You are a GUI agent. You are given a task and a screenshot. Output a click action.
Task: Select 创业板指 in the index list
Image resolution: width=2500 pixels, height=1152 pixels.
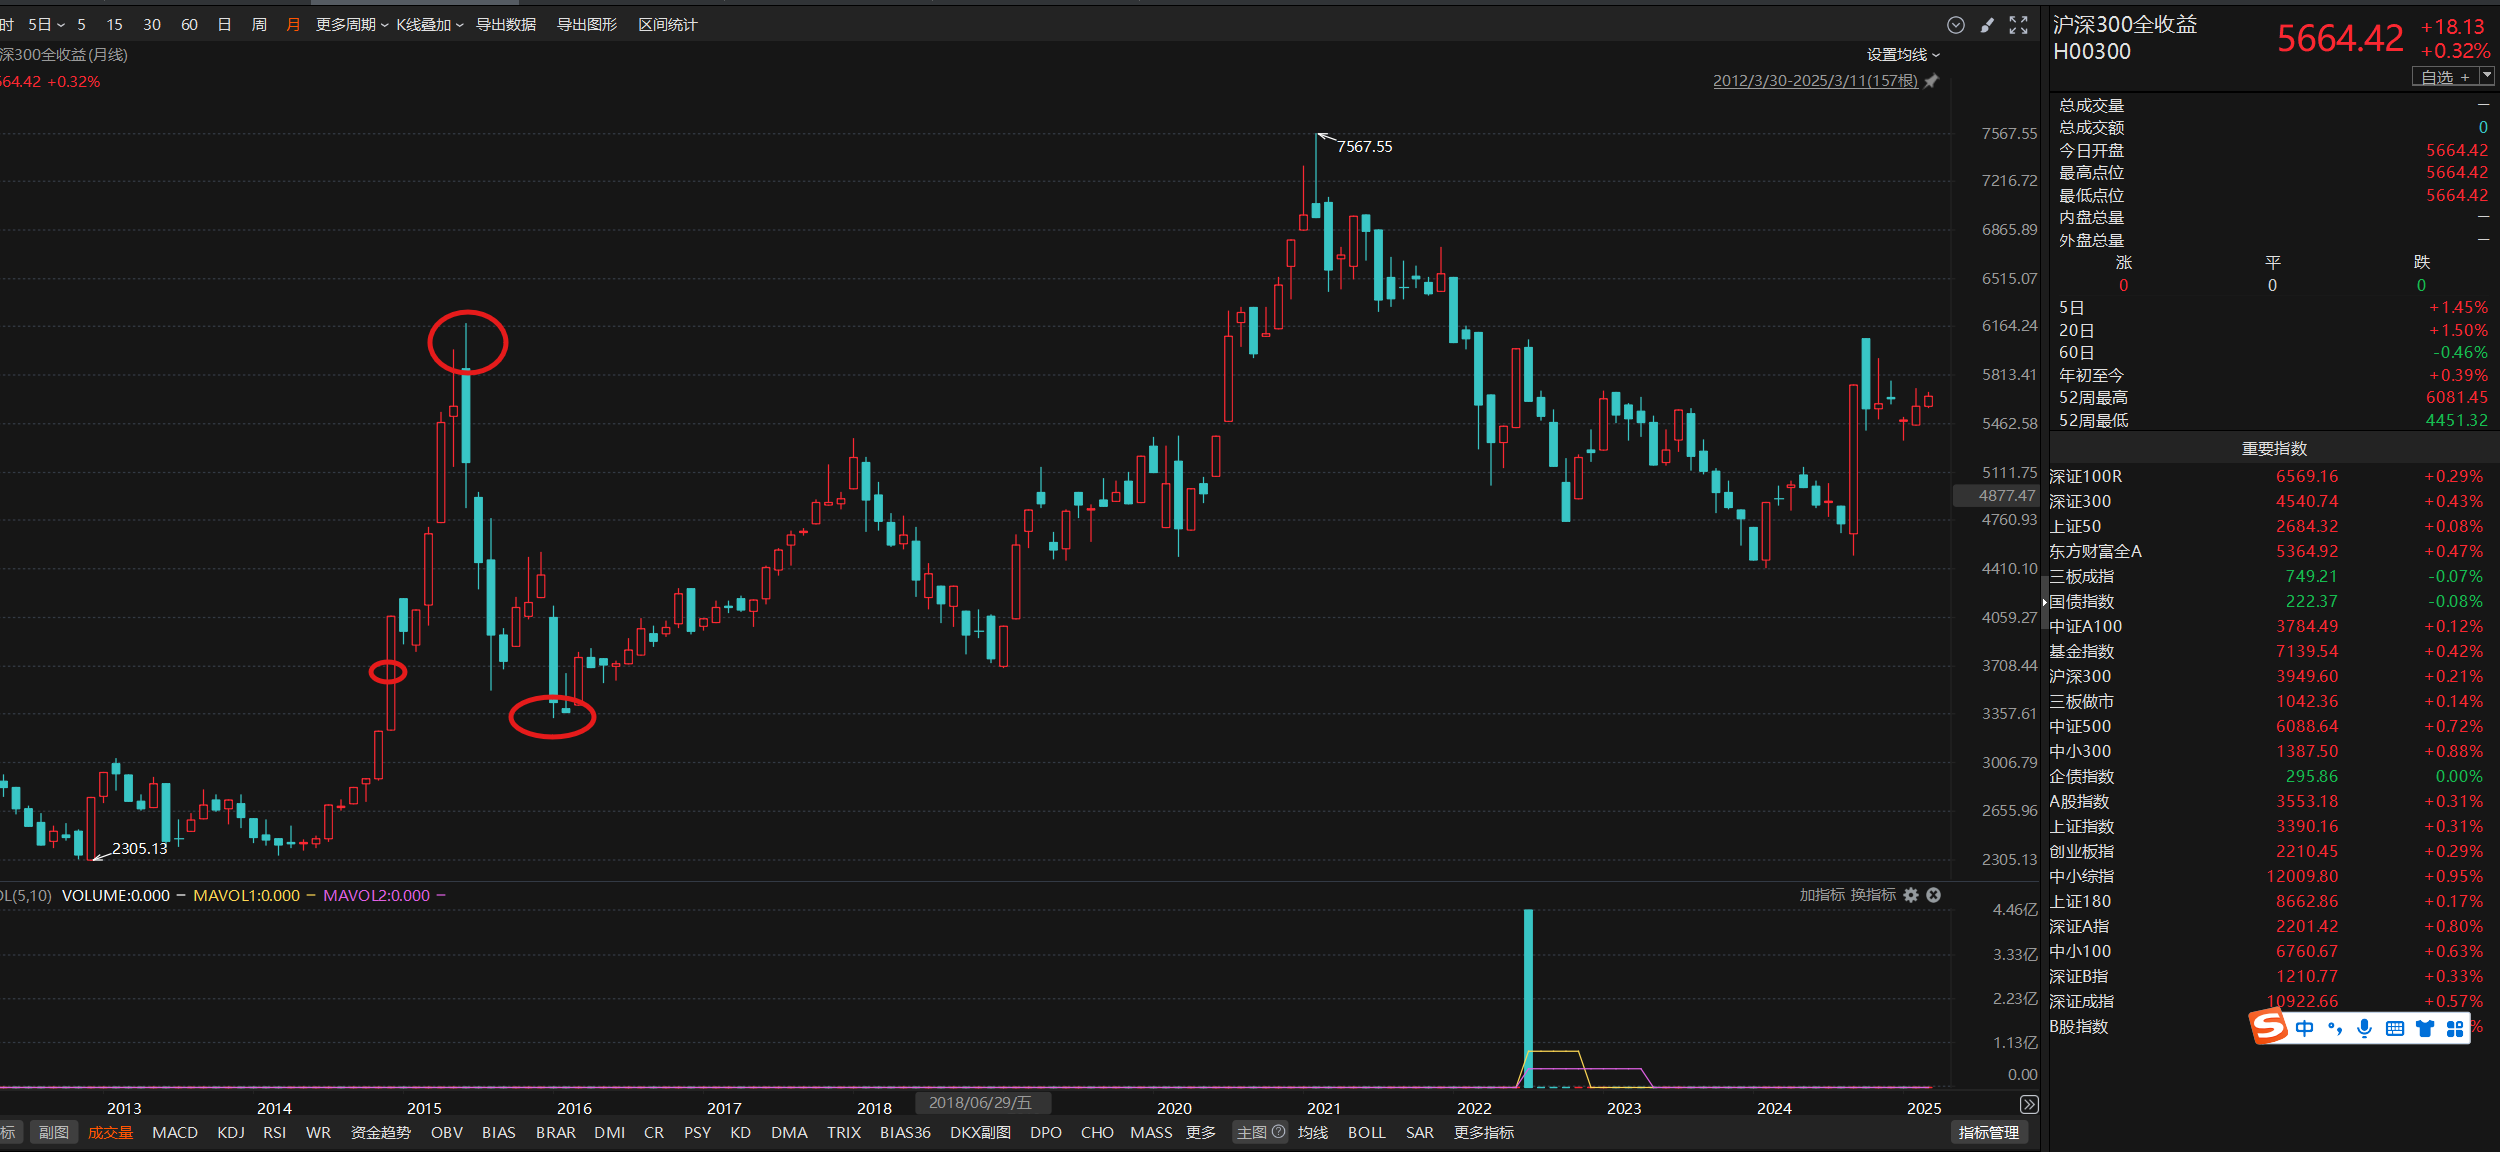pyautogui.click(x=2081, y=851)
